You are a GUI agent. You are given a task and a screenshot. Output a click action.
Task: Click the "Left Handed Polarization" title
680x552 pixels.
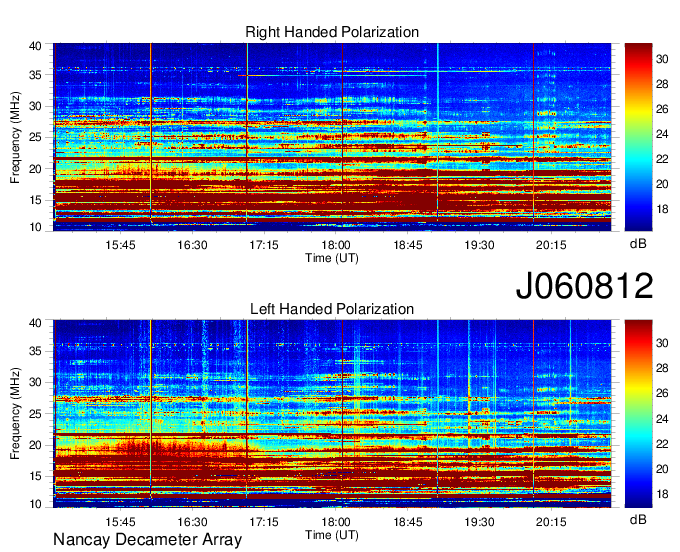click(332, 309)
